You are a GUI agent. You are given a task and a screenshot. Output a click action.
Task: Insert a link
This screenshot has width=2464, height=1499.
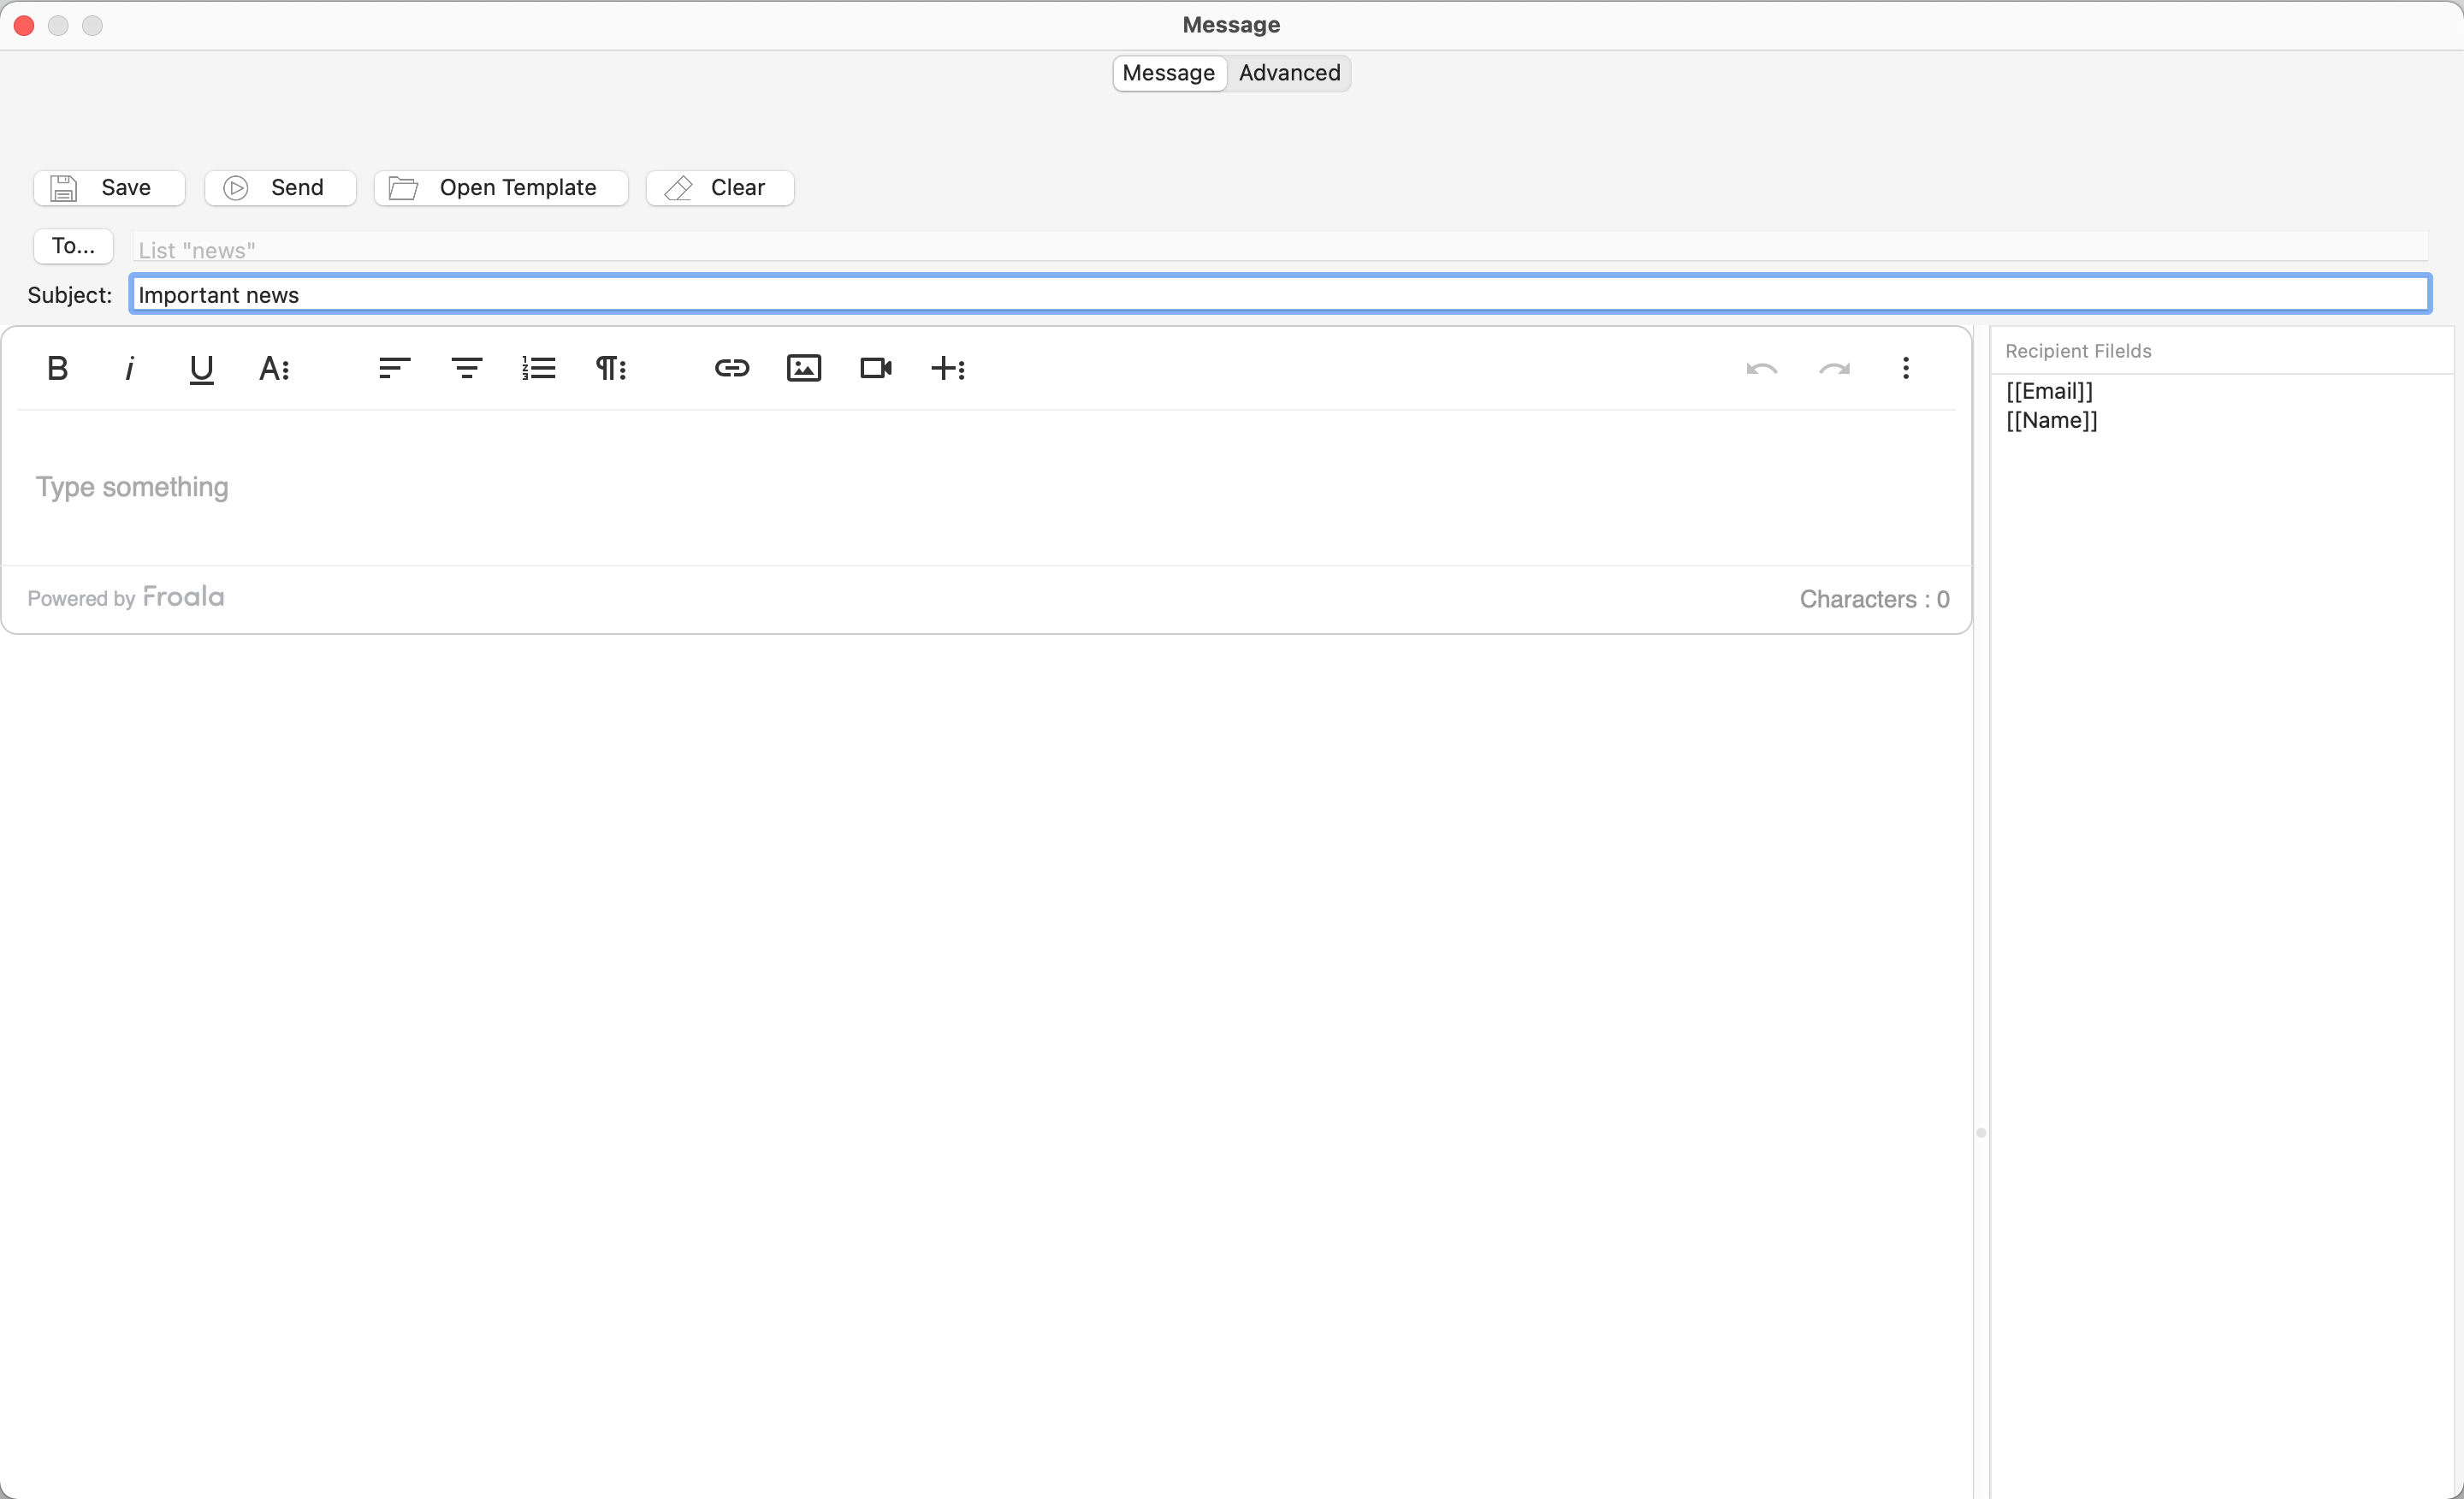click(731, 368)
